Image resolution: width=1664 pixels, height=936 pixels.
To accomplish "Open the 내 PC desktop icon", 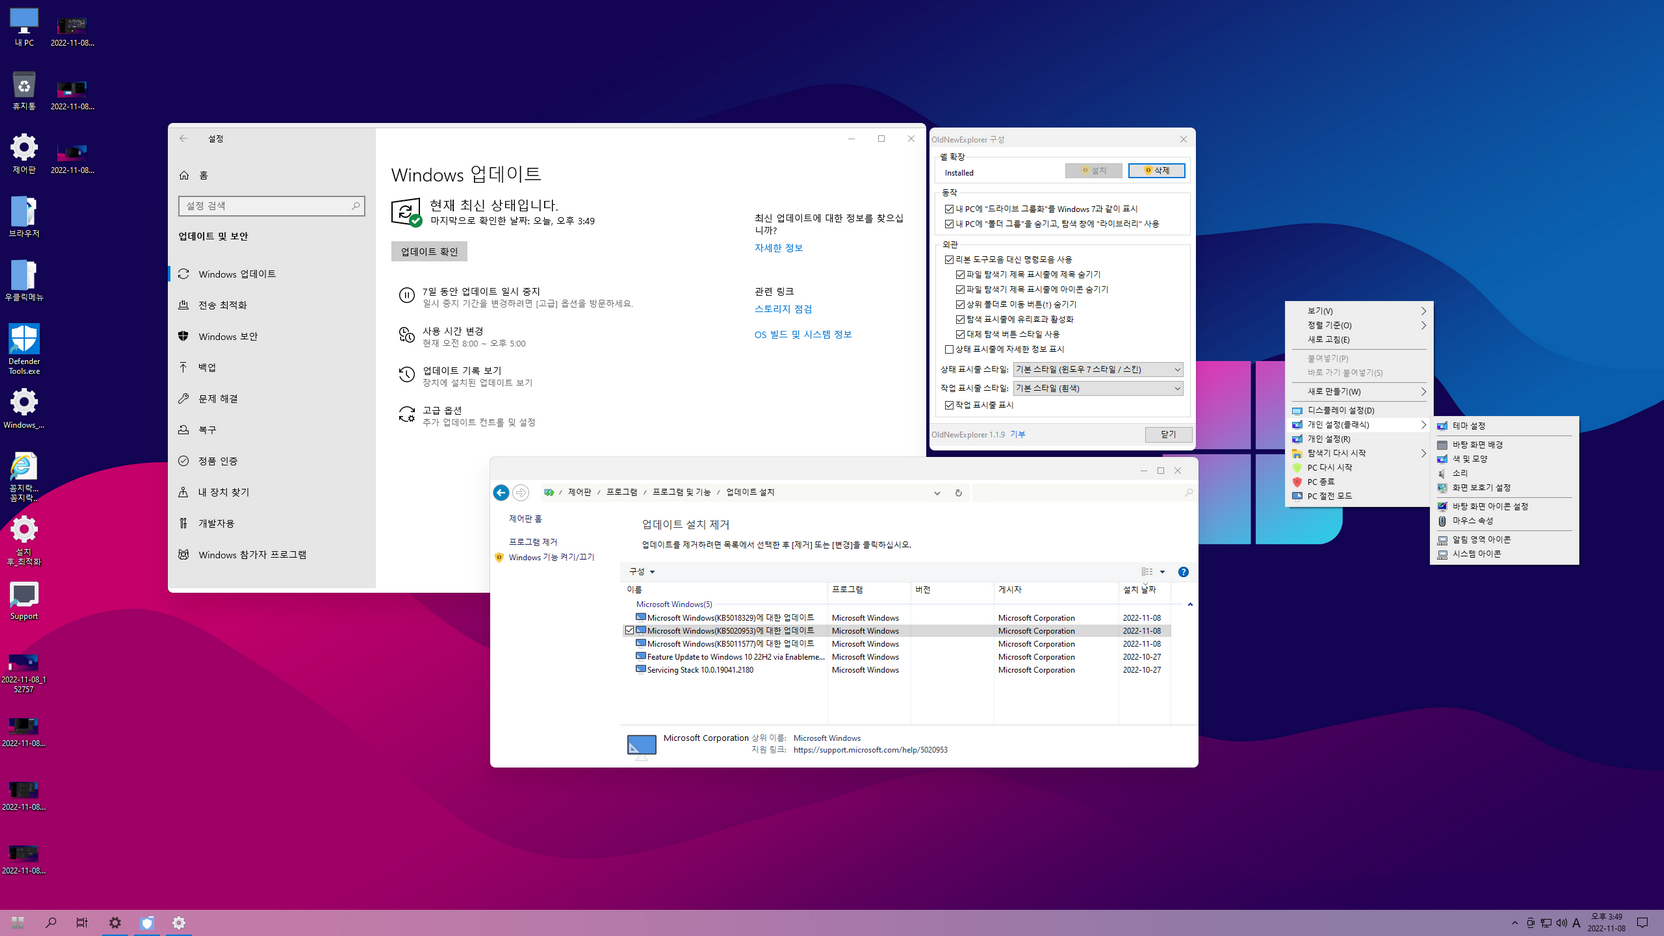I will (x=24, y=26).
